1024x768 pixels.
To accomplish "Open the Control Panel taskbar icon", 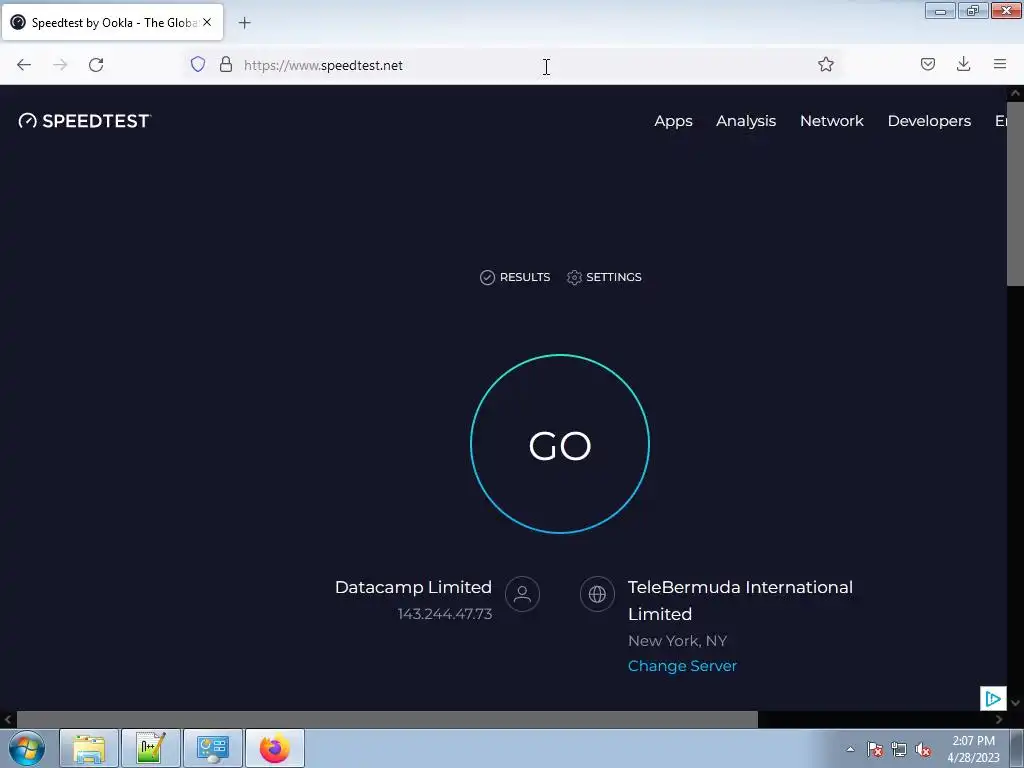I will point(212,748).
